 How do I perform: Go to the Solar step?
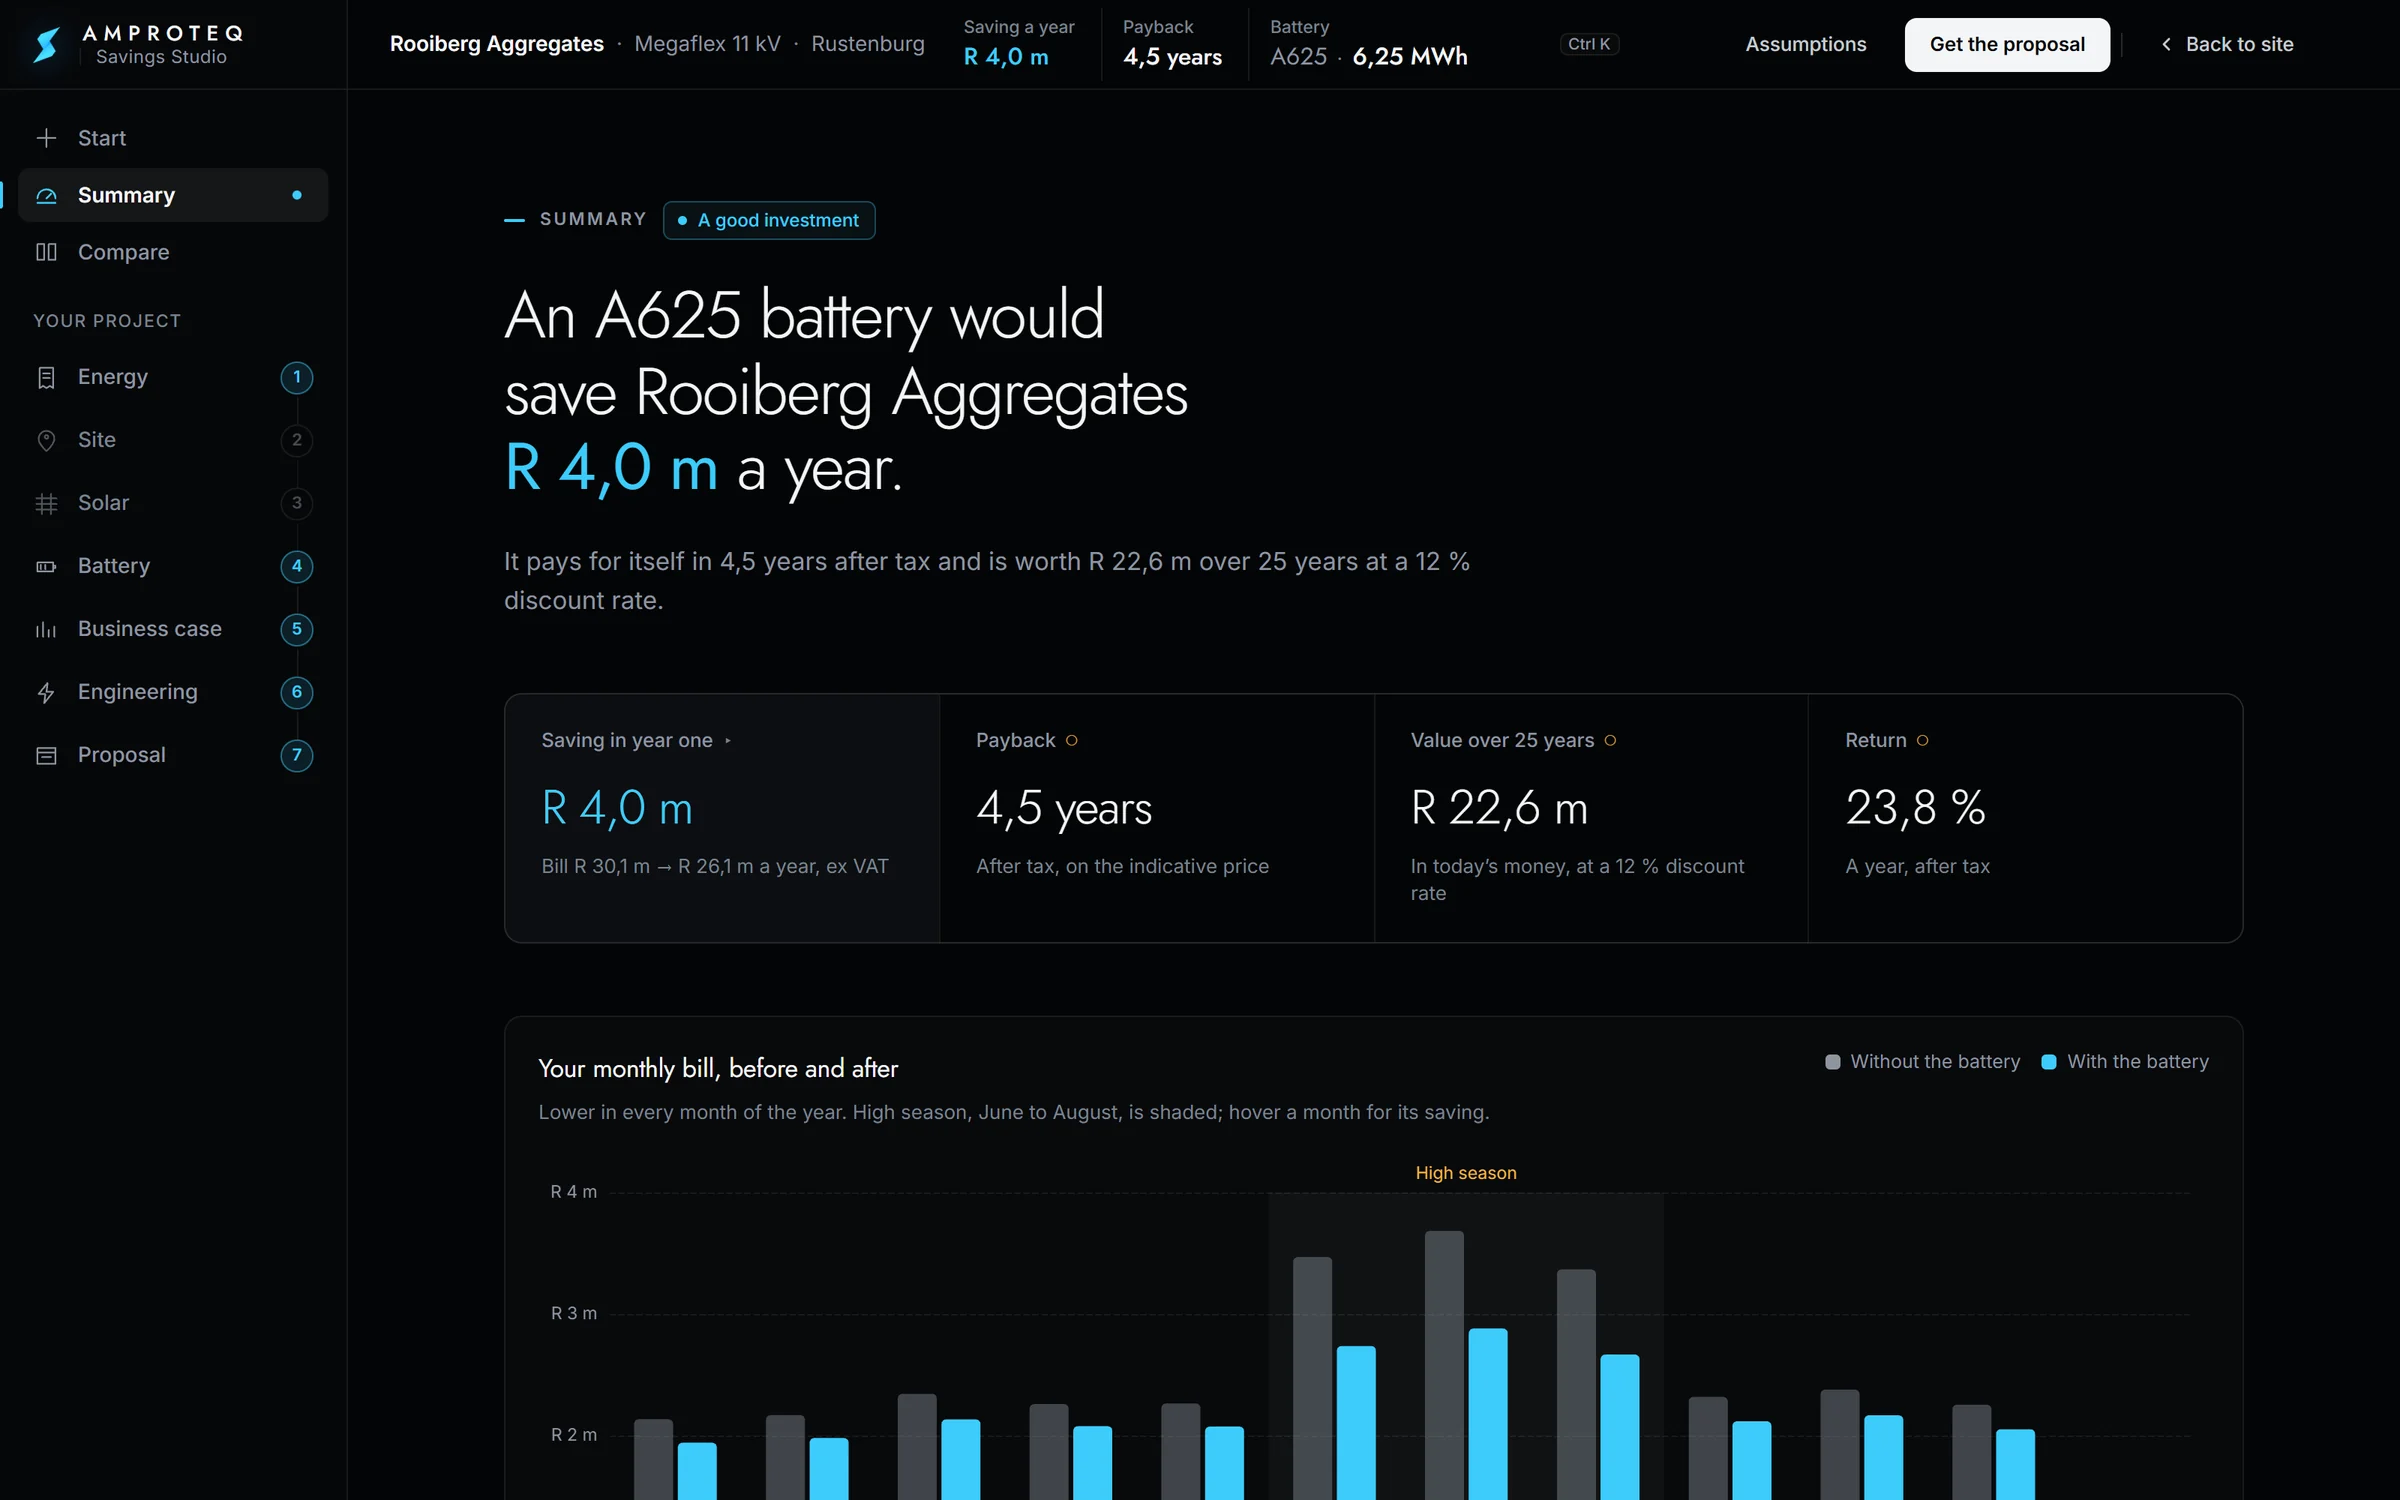pyautogui.click(x=172, y=503)
